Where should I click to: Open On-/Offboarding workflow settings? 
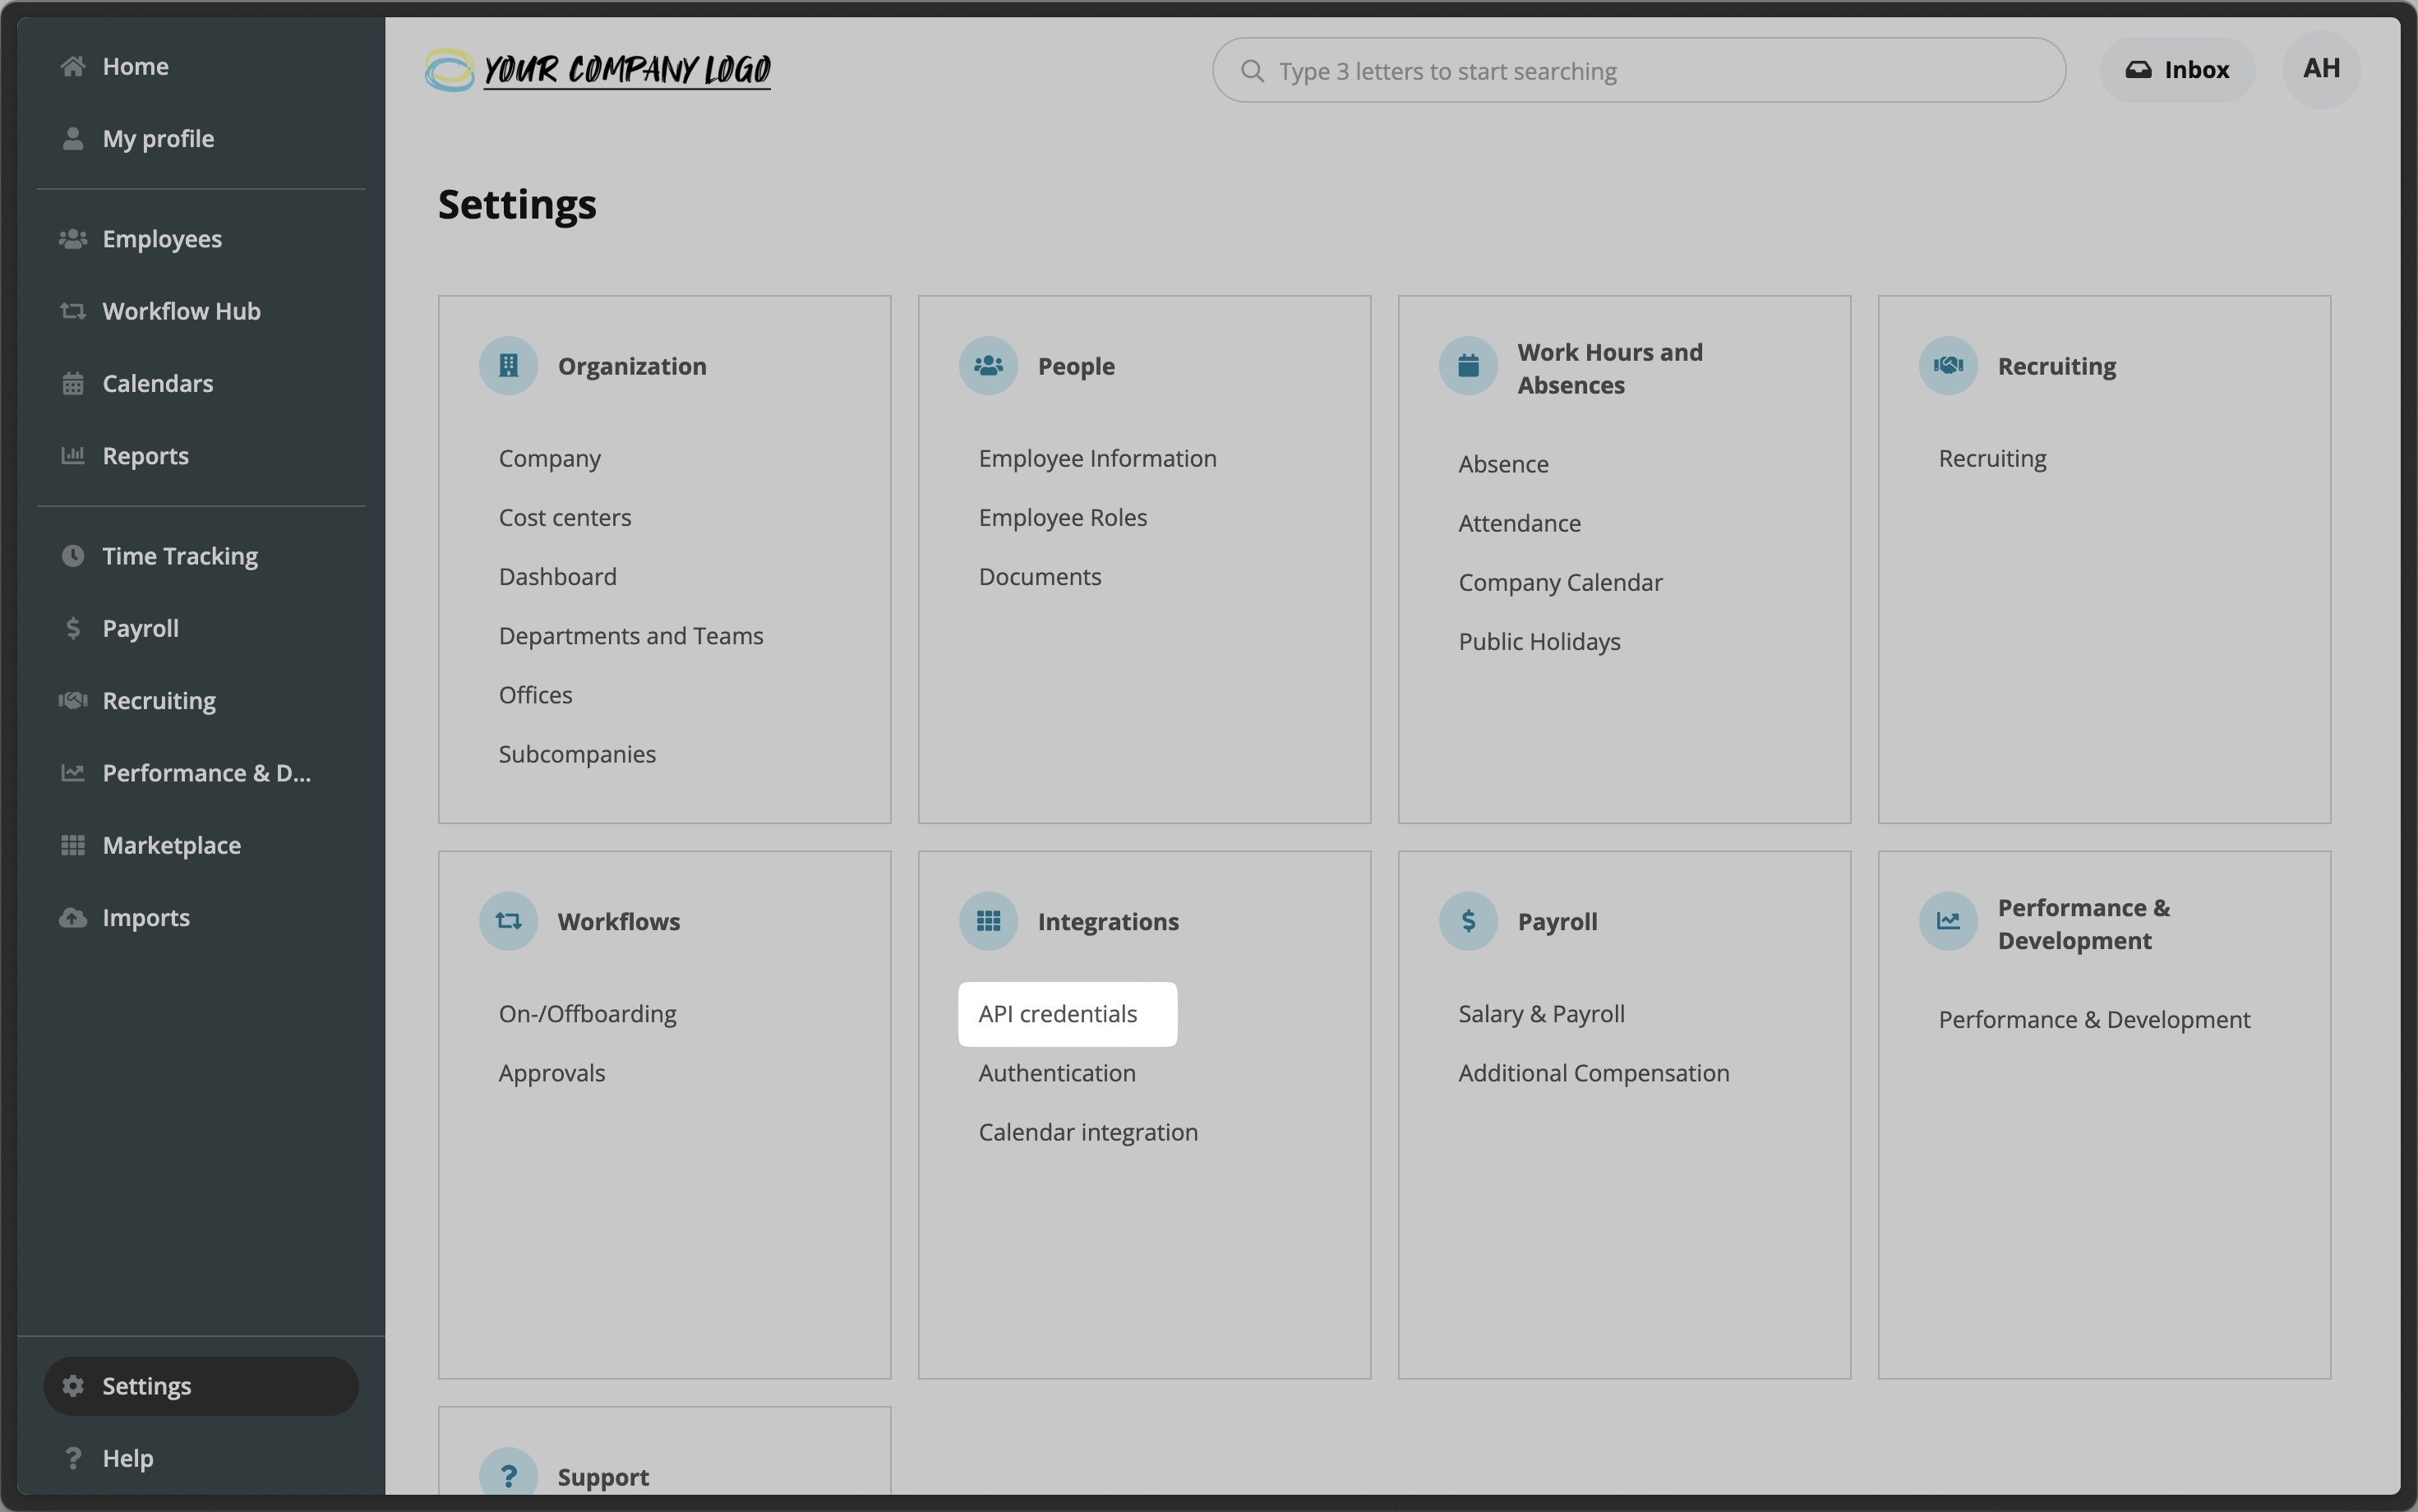coord(587,1014)
